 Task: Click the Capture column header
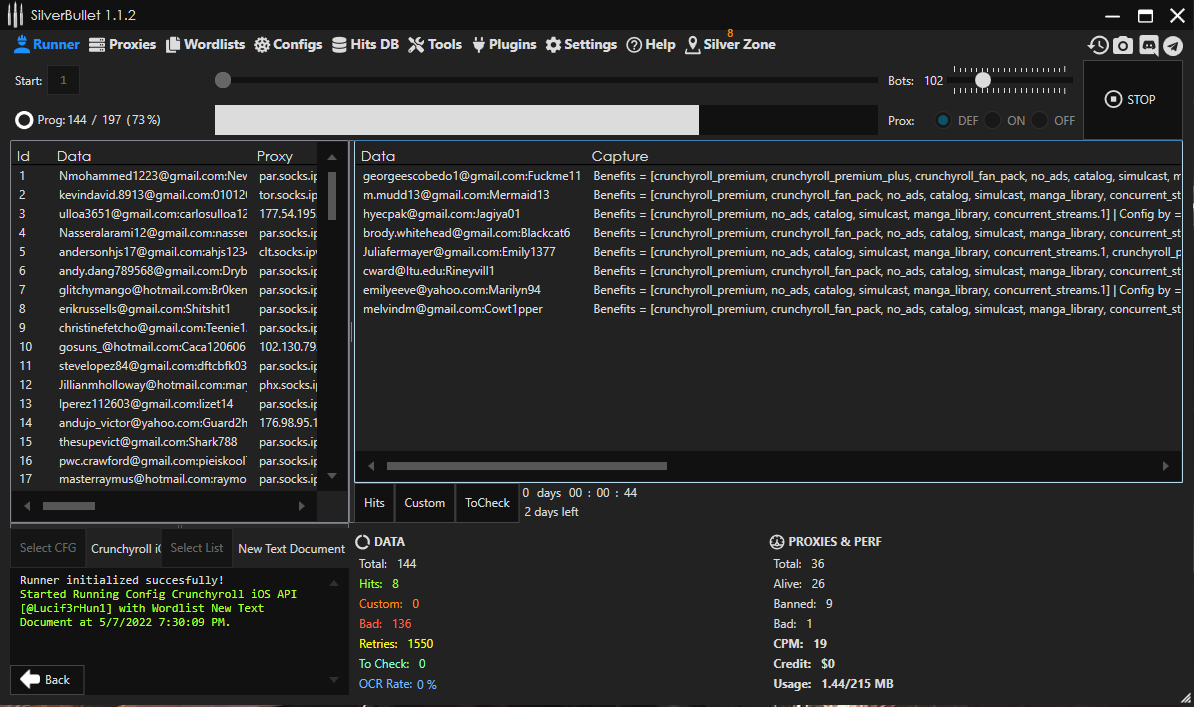pos(620,156)
